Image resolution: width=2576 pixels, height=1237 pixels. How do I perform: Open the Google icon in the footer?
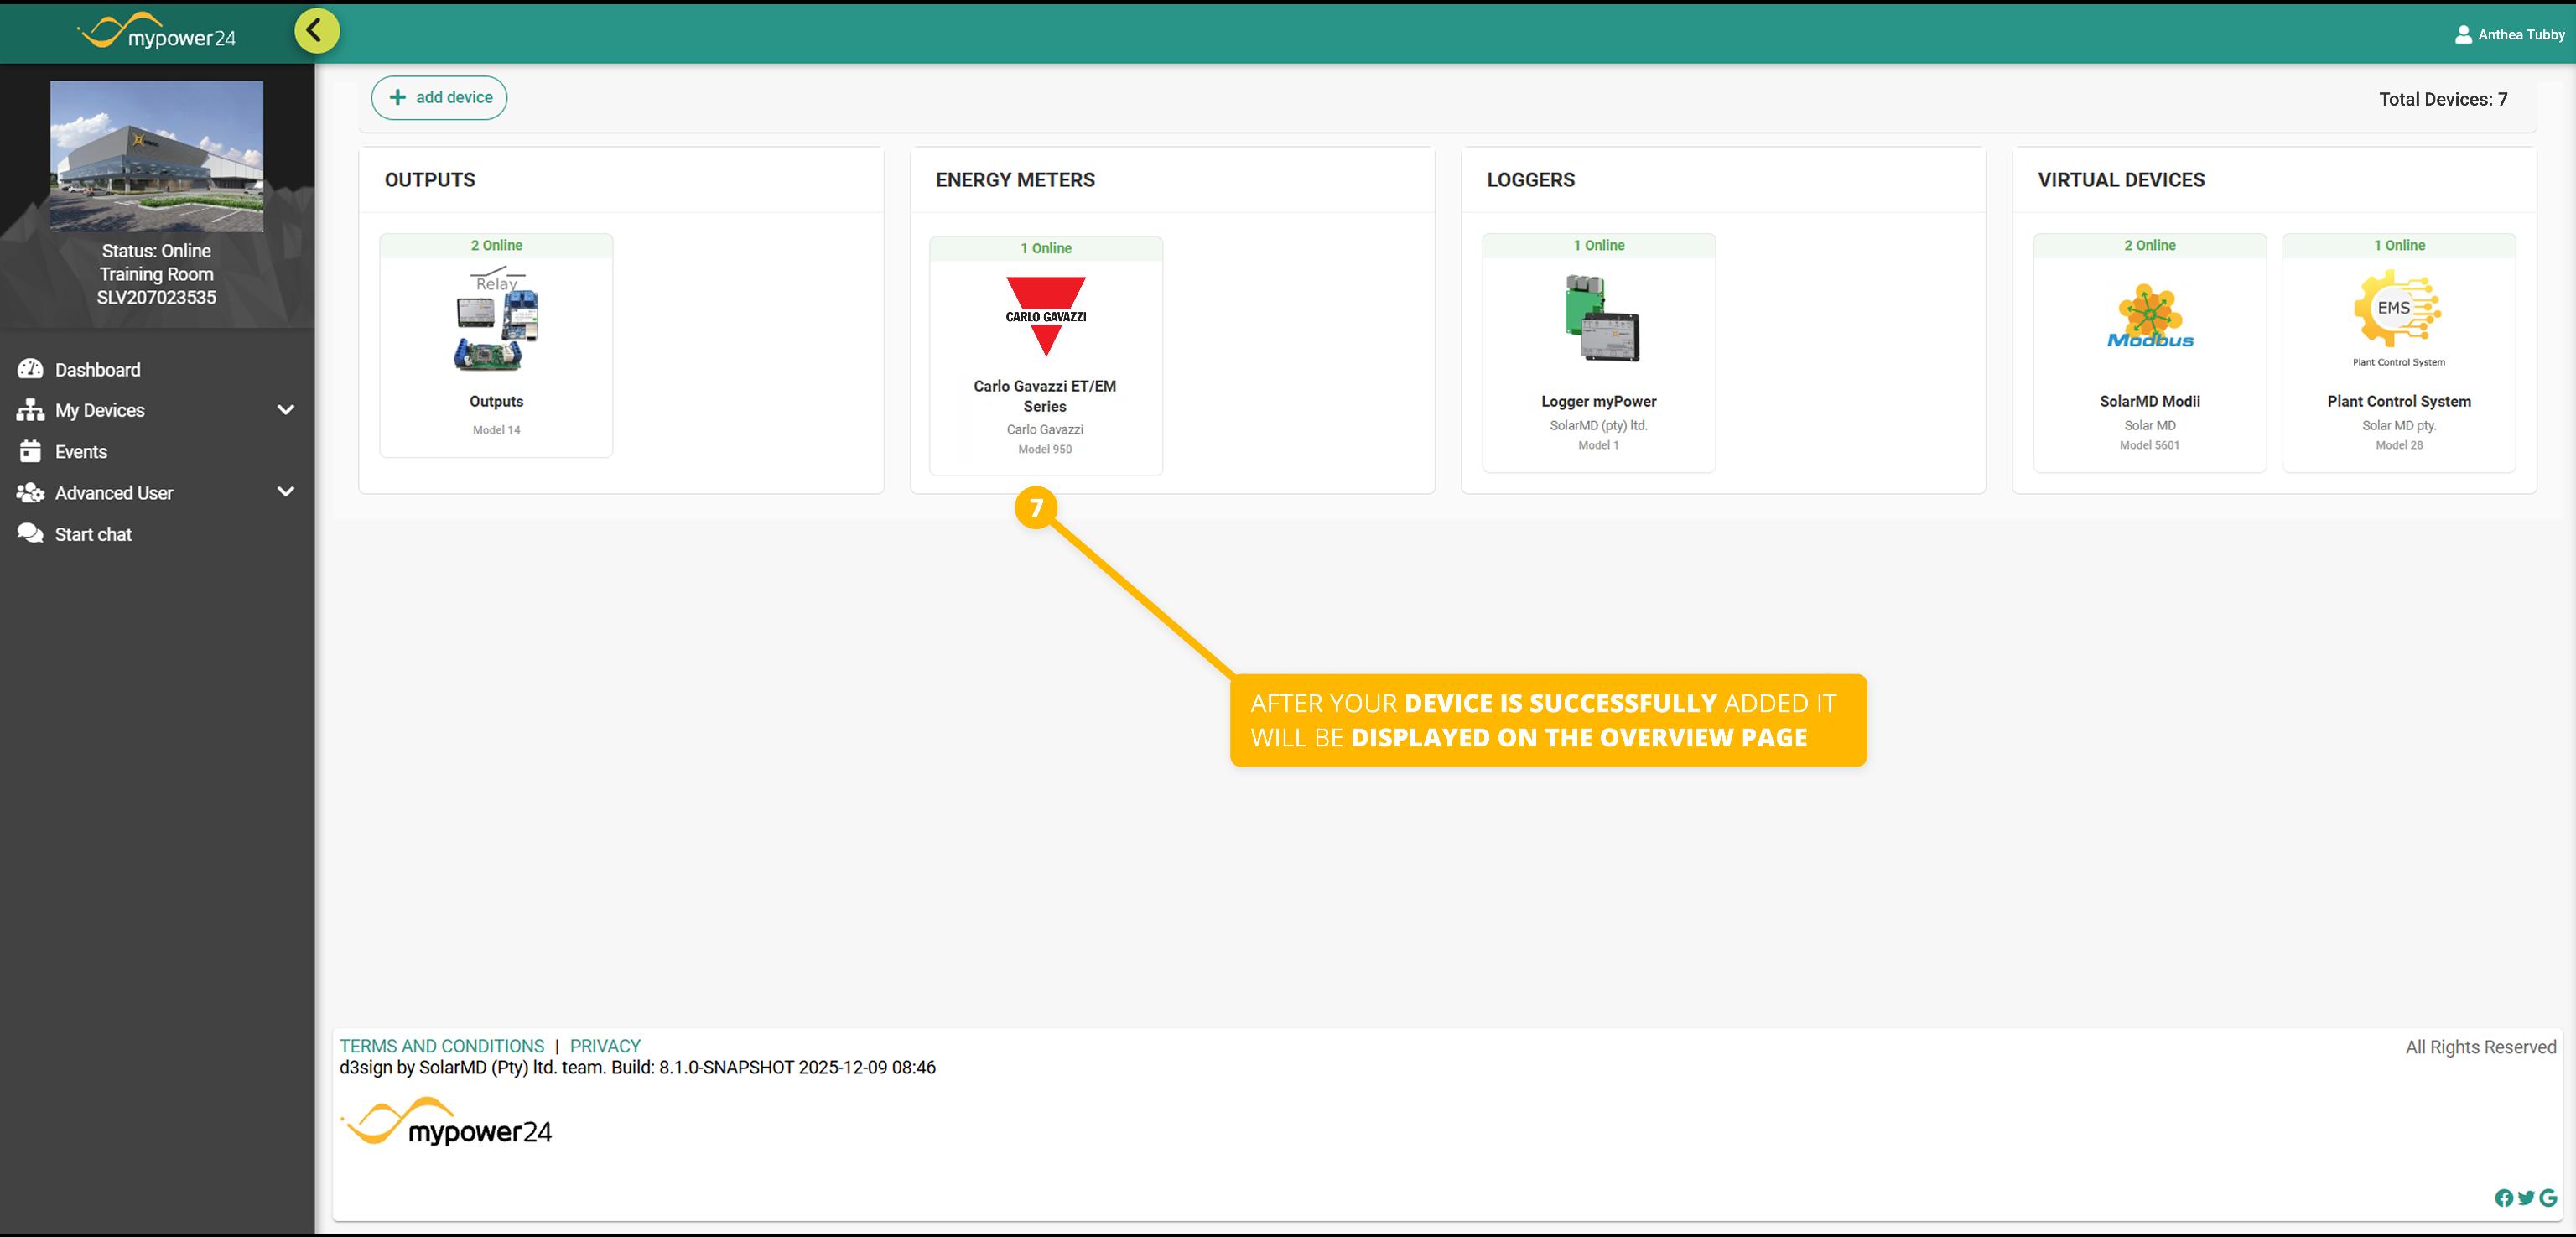point(2548,1198)
